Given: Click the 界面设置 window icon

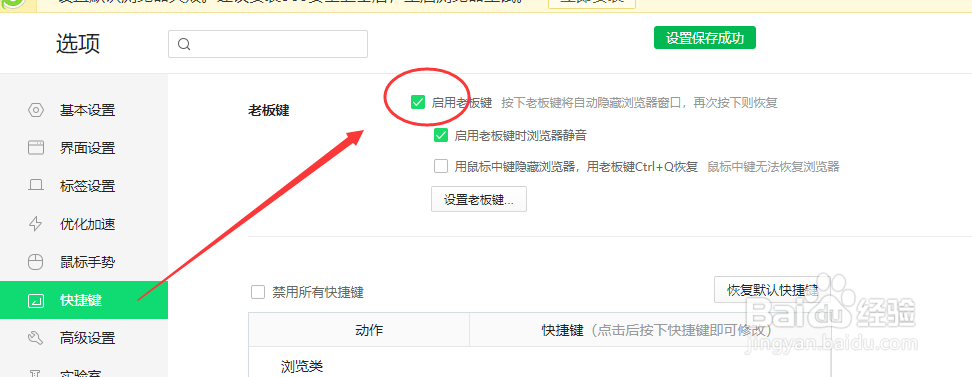Looking at the screenshot, I should click(36, 148).
